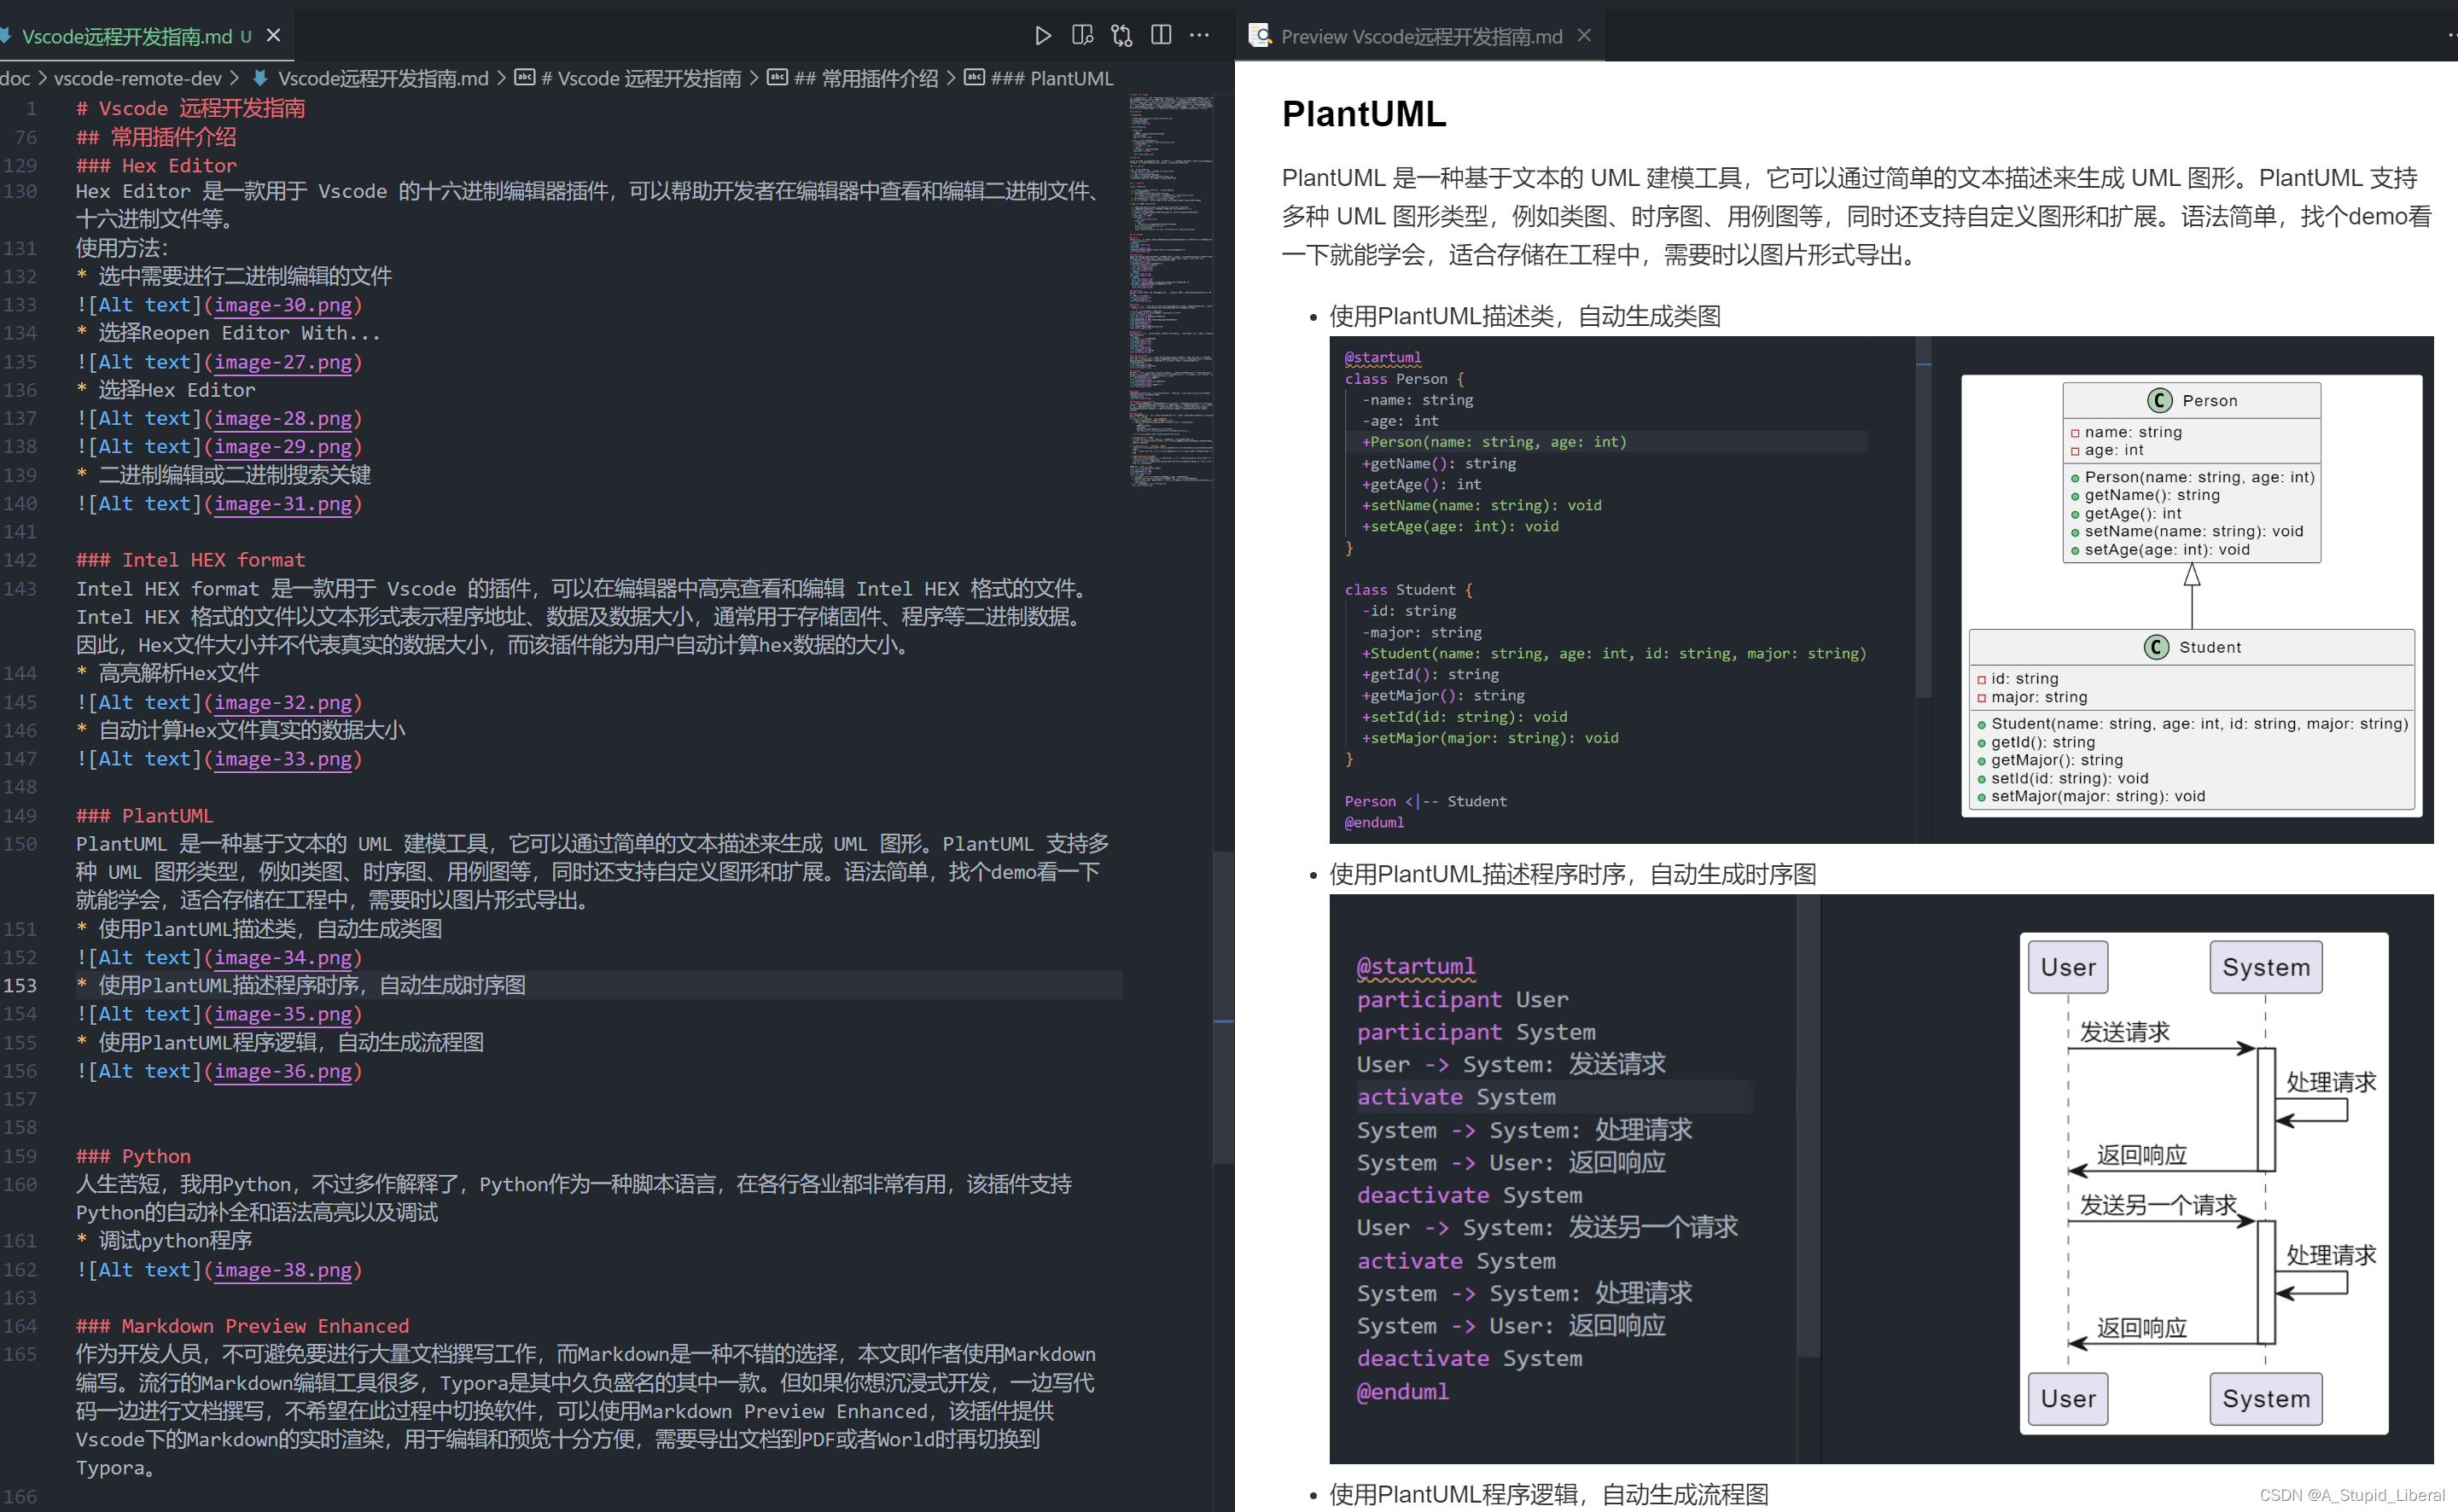The width and height of the screenshot is (2458, 1512).
Task: Click line number 149 in the gutter
Action: tap(20, 816)
